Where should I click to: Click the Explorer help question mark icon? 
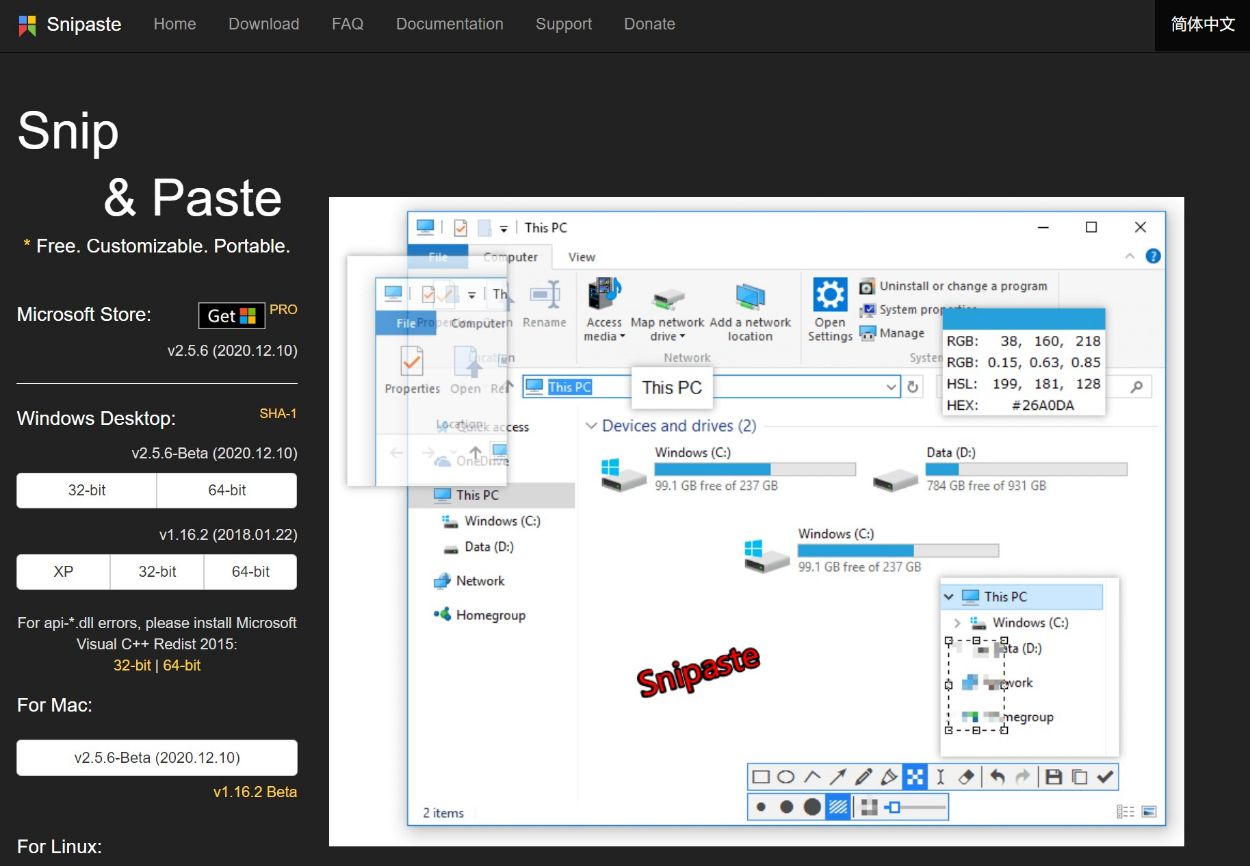1153,256
